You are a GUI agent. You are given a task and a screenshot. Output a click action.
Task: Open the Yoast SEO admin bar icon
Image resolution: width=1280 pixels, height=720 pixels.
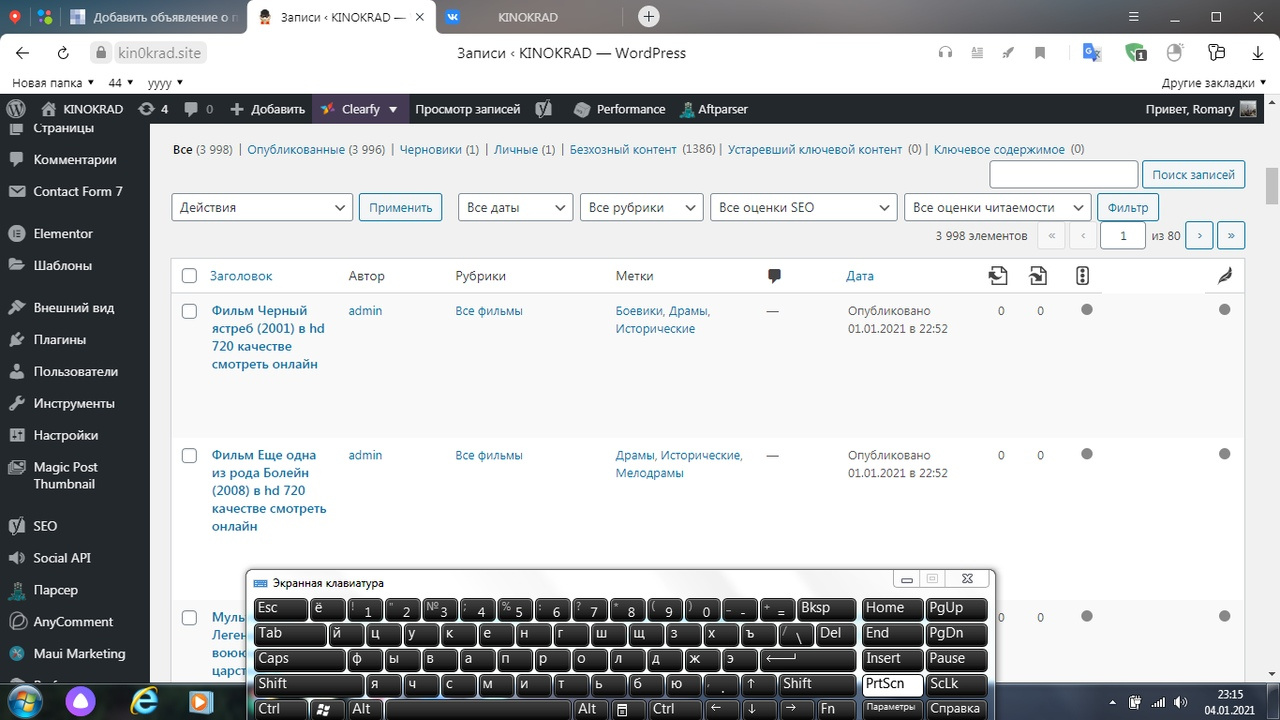click(x=544, y=109)
